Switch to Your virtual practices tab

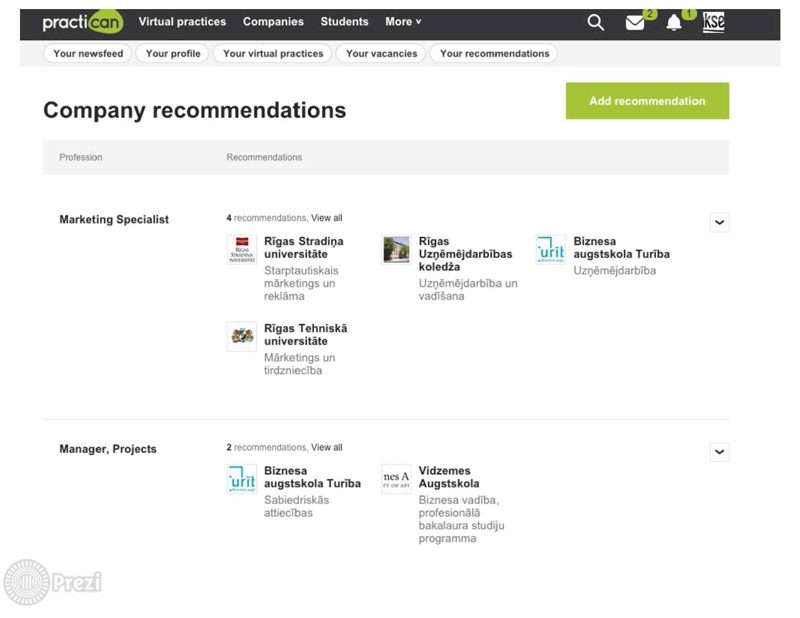[x=273, y=54]
